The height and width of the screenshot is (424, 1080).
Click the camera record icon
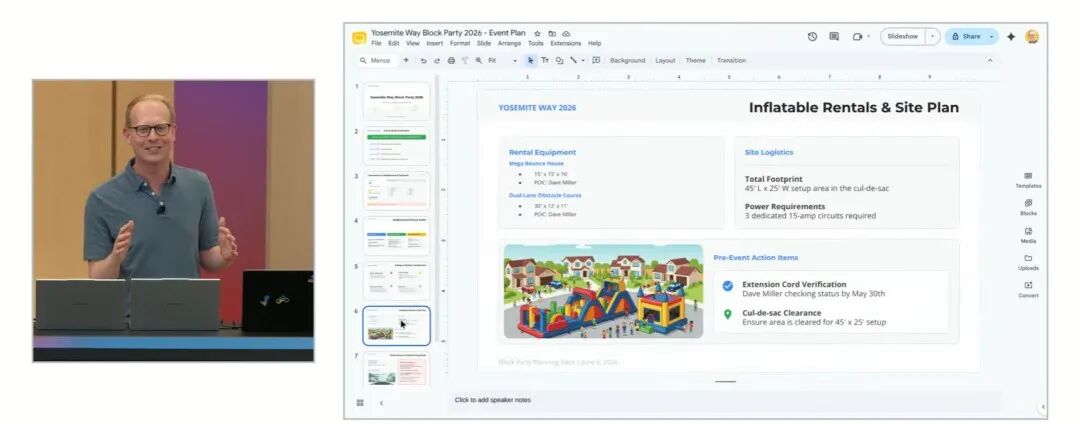(x=857, y=36)
